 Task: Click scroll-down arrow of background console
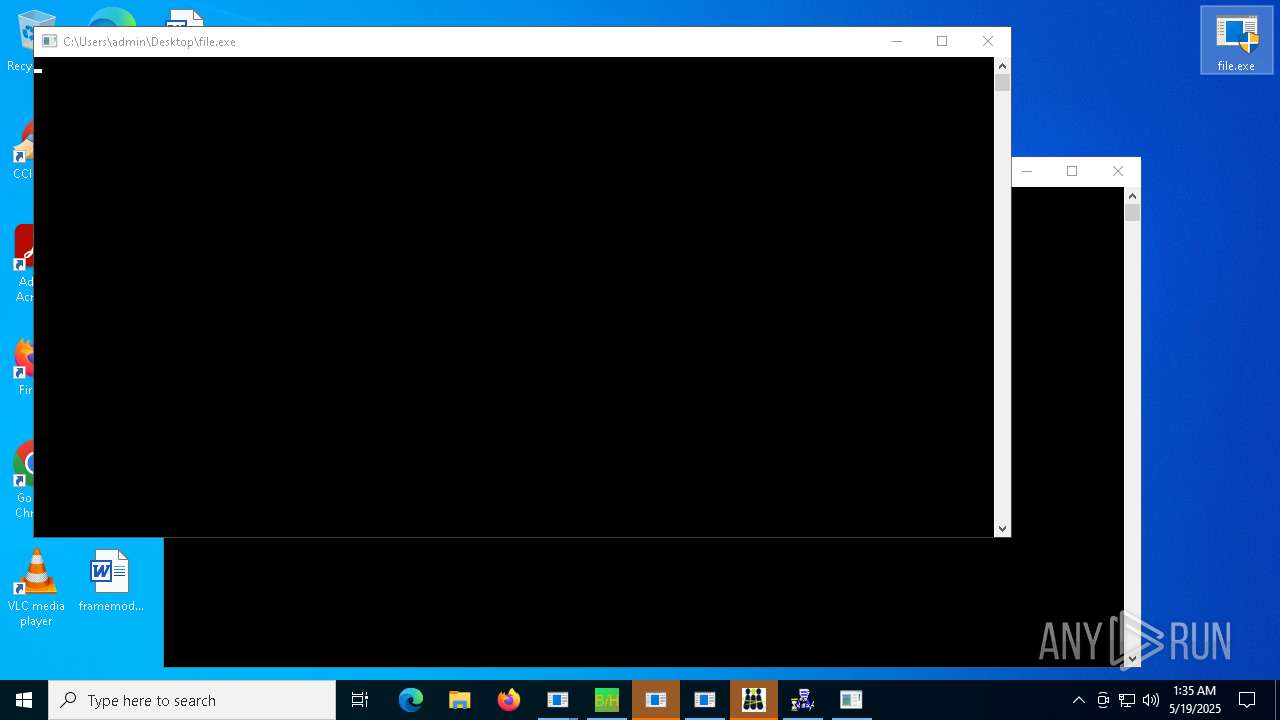click(x=1133, y=659)
